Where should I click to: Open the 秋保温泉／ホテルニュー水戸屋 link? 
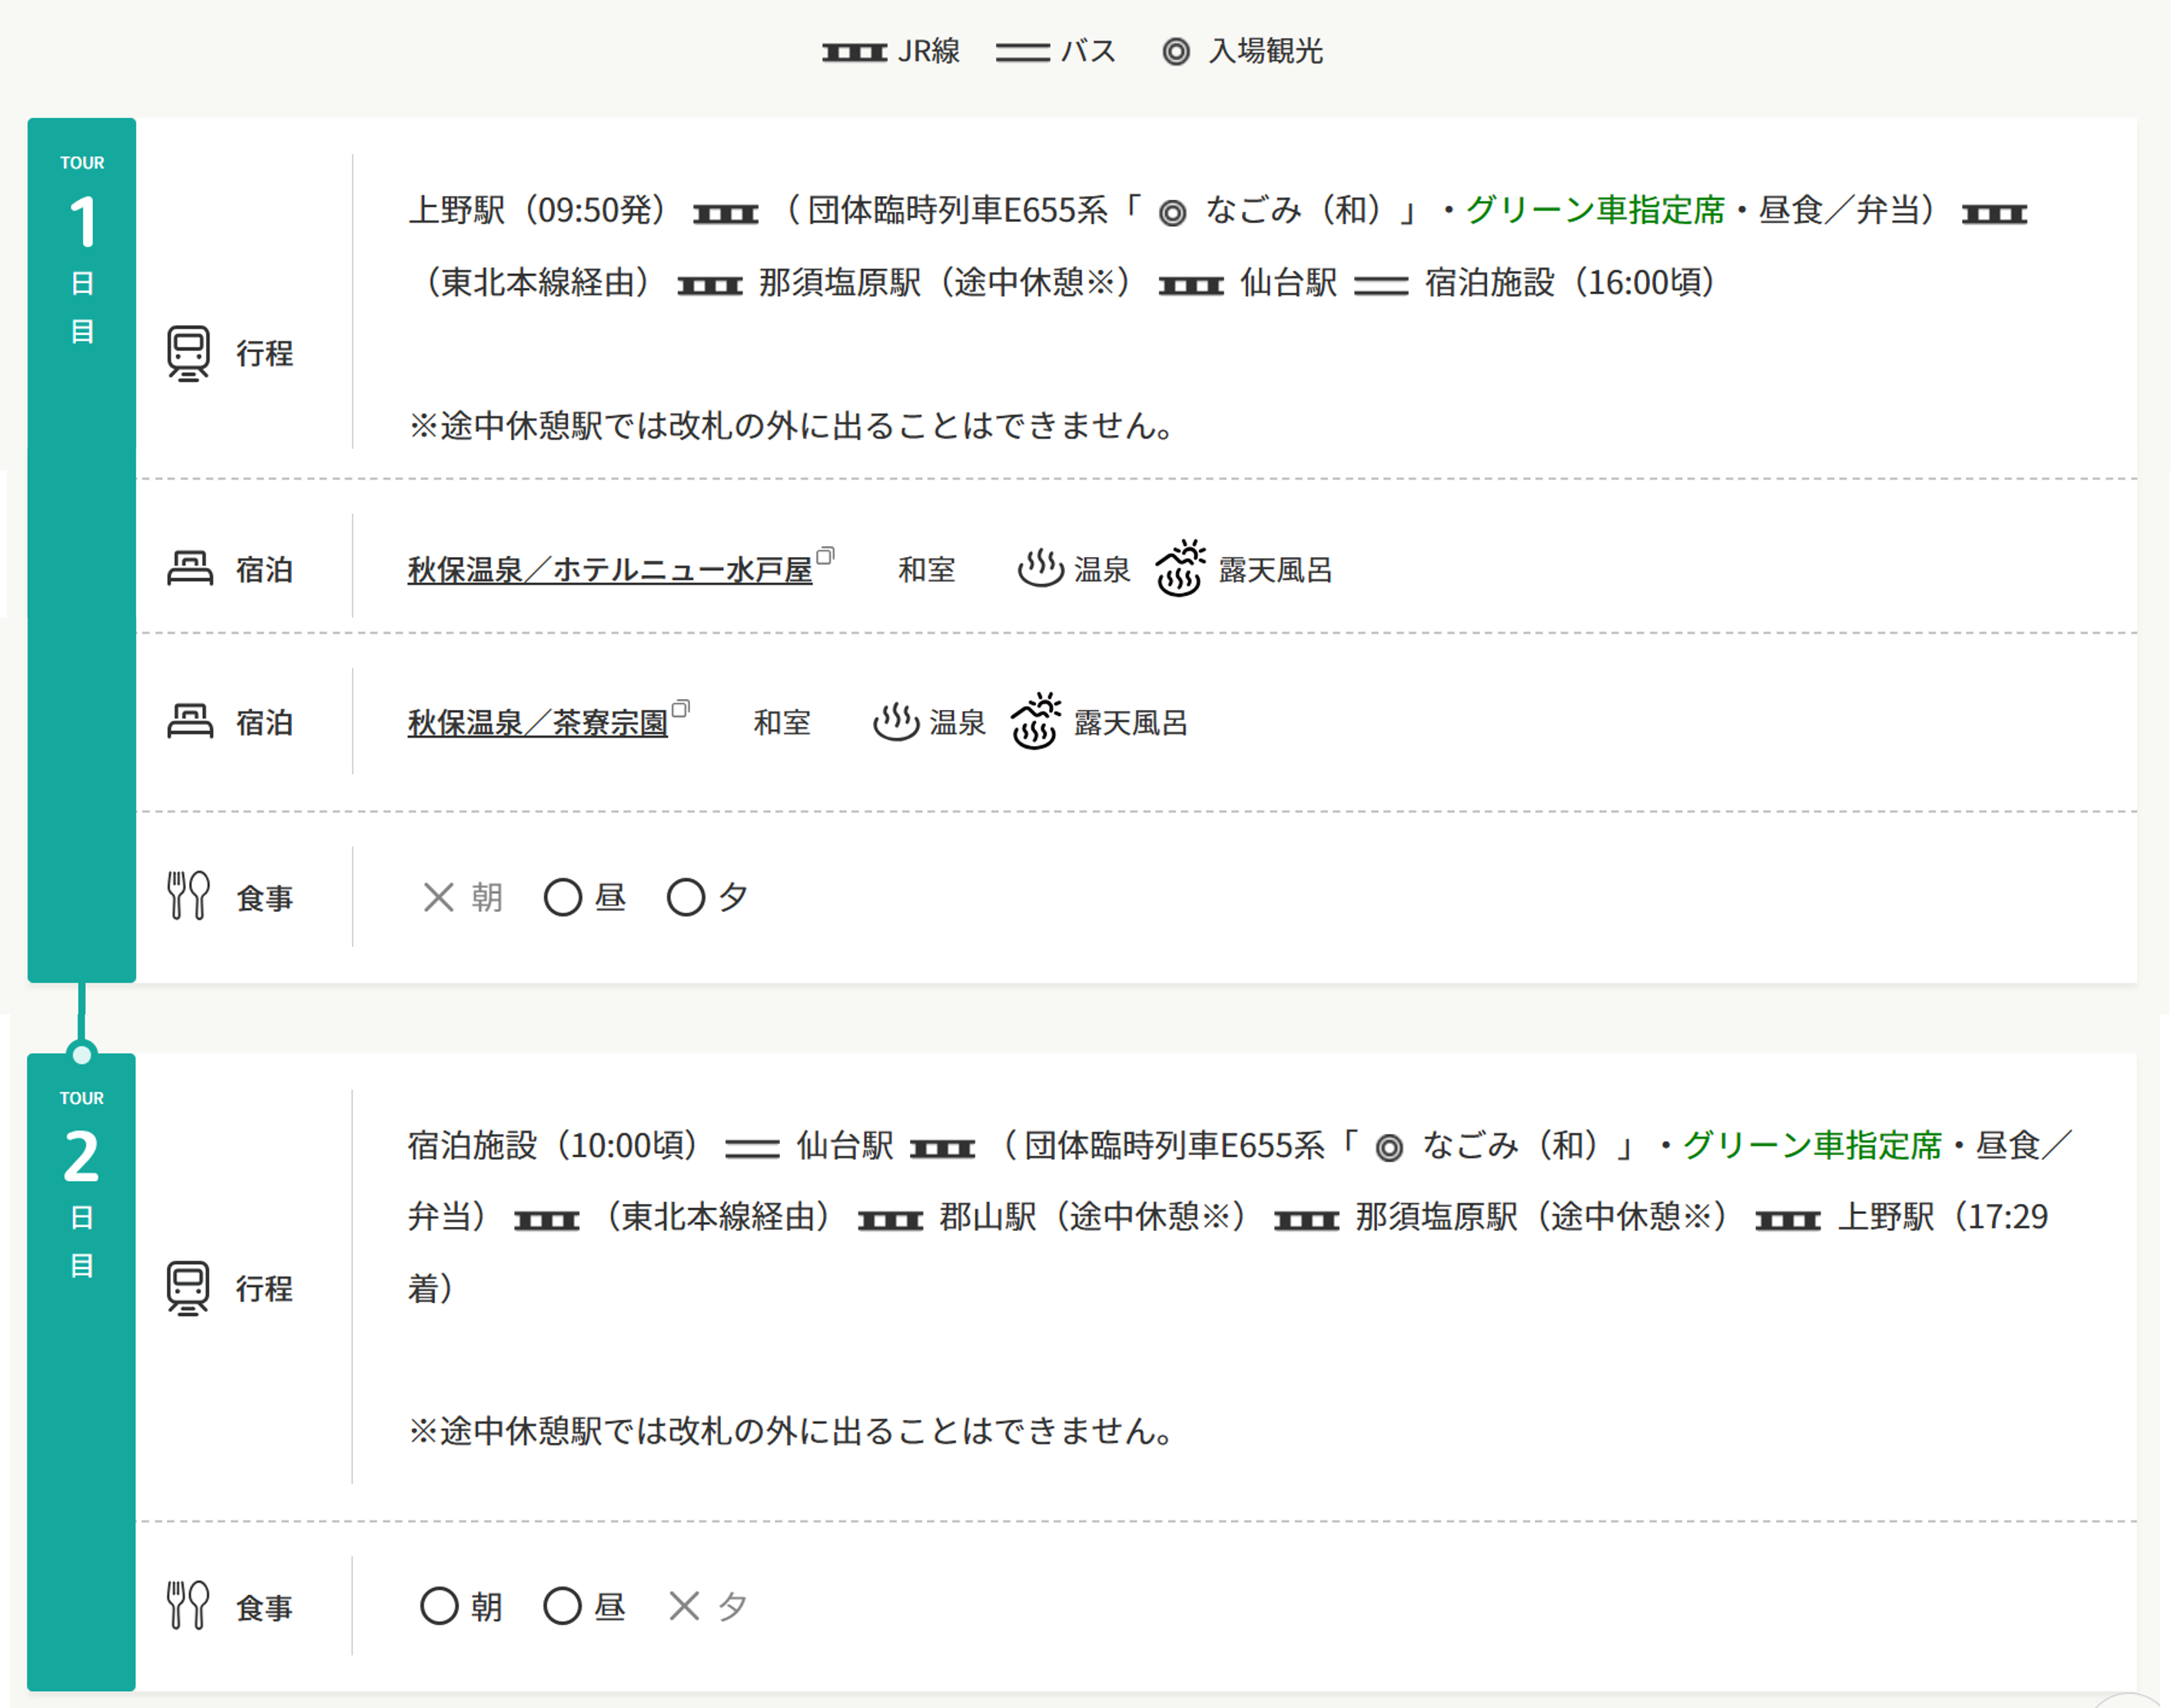coord(610,570)
